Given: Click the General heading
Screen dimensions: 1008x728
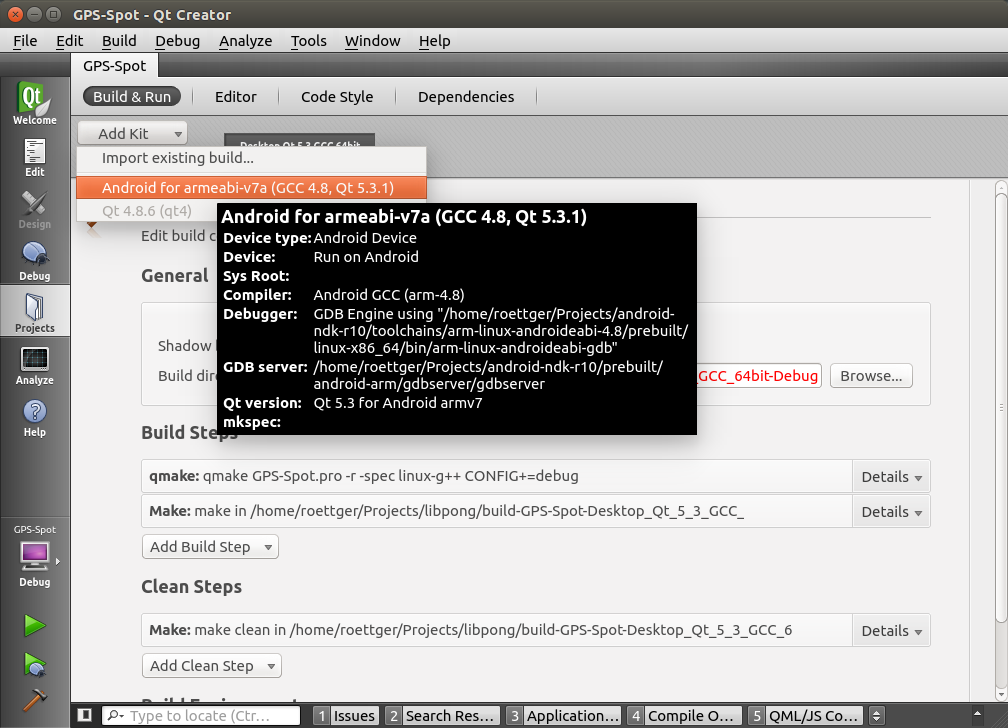Looking at the screenshot, I should click(175, 276).
